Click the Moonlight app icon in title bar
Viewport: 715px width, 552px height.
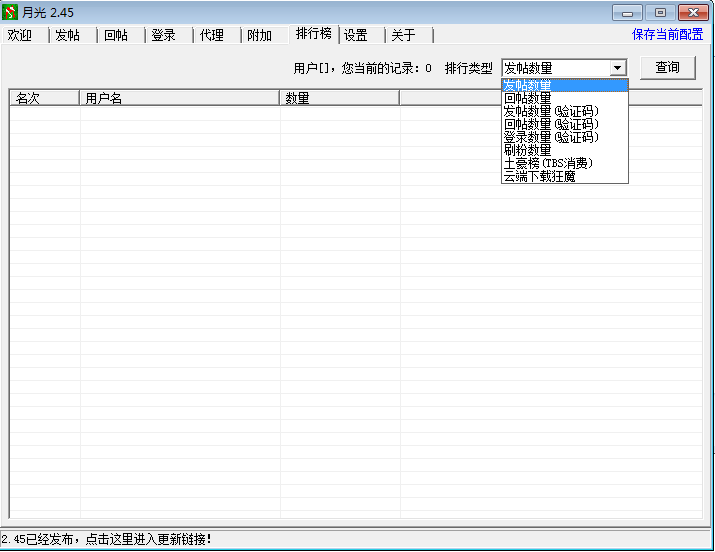pos(12,12)
